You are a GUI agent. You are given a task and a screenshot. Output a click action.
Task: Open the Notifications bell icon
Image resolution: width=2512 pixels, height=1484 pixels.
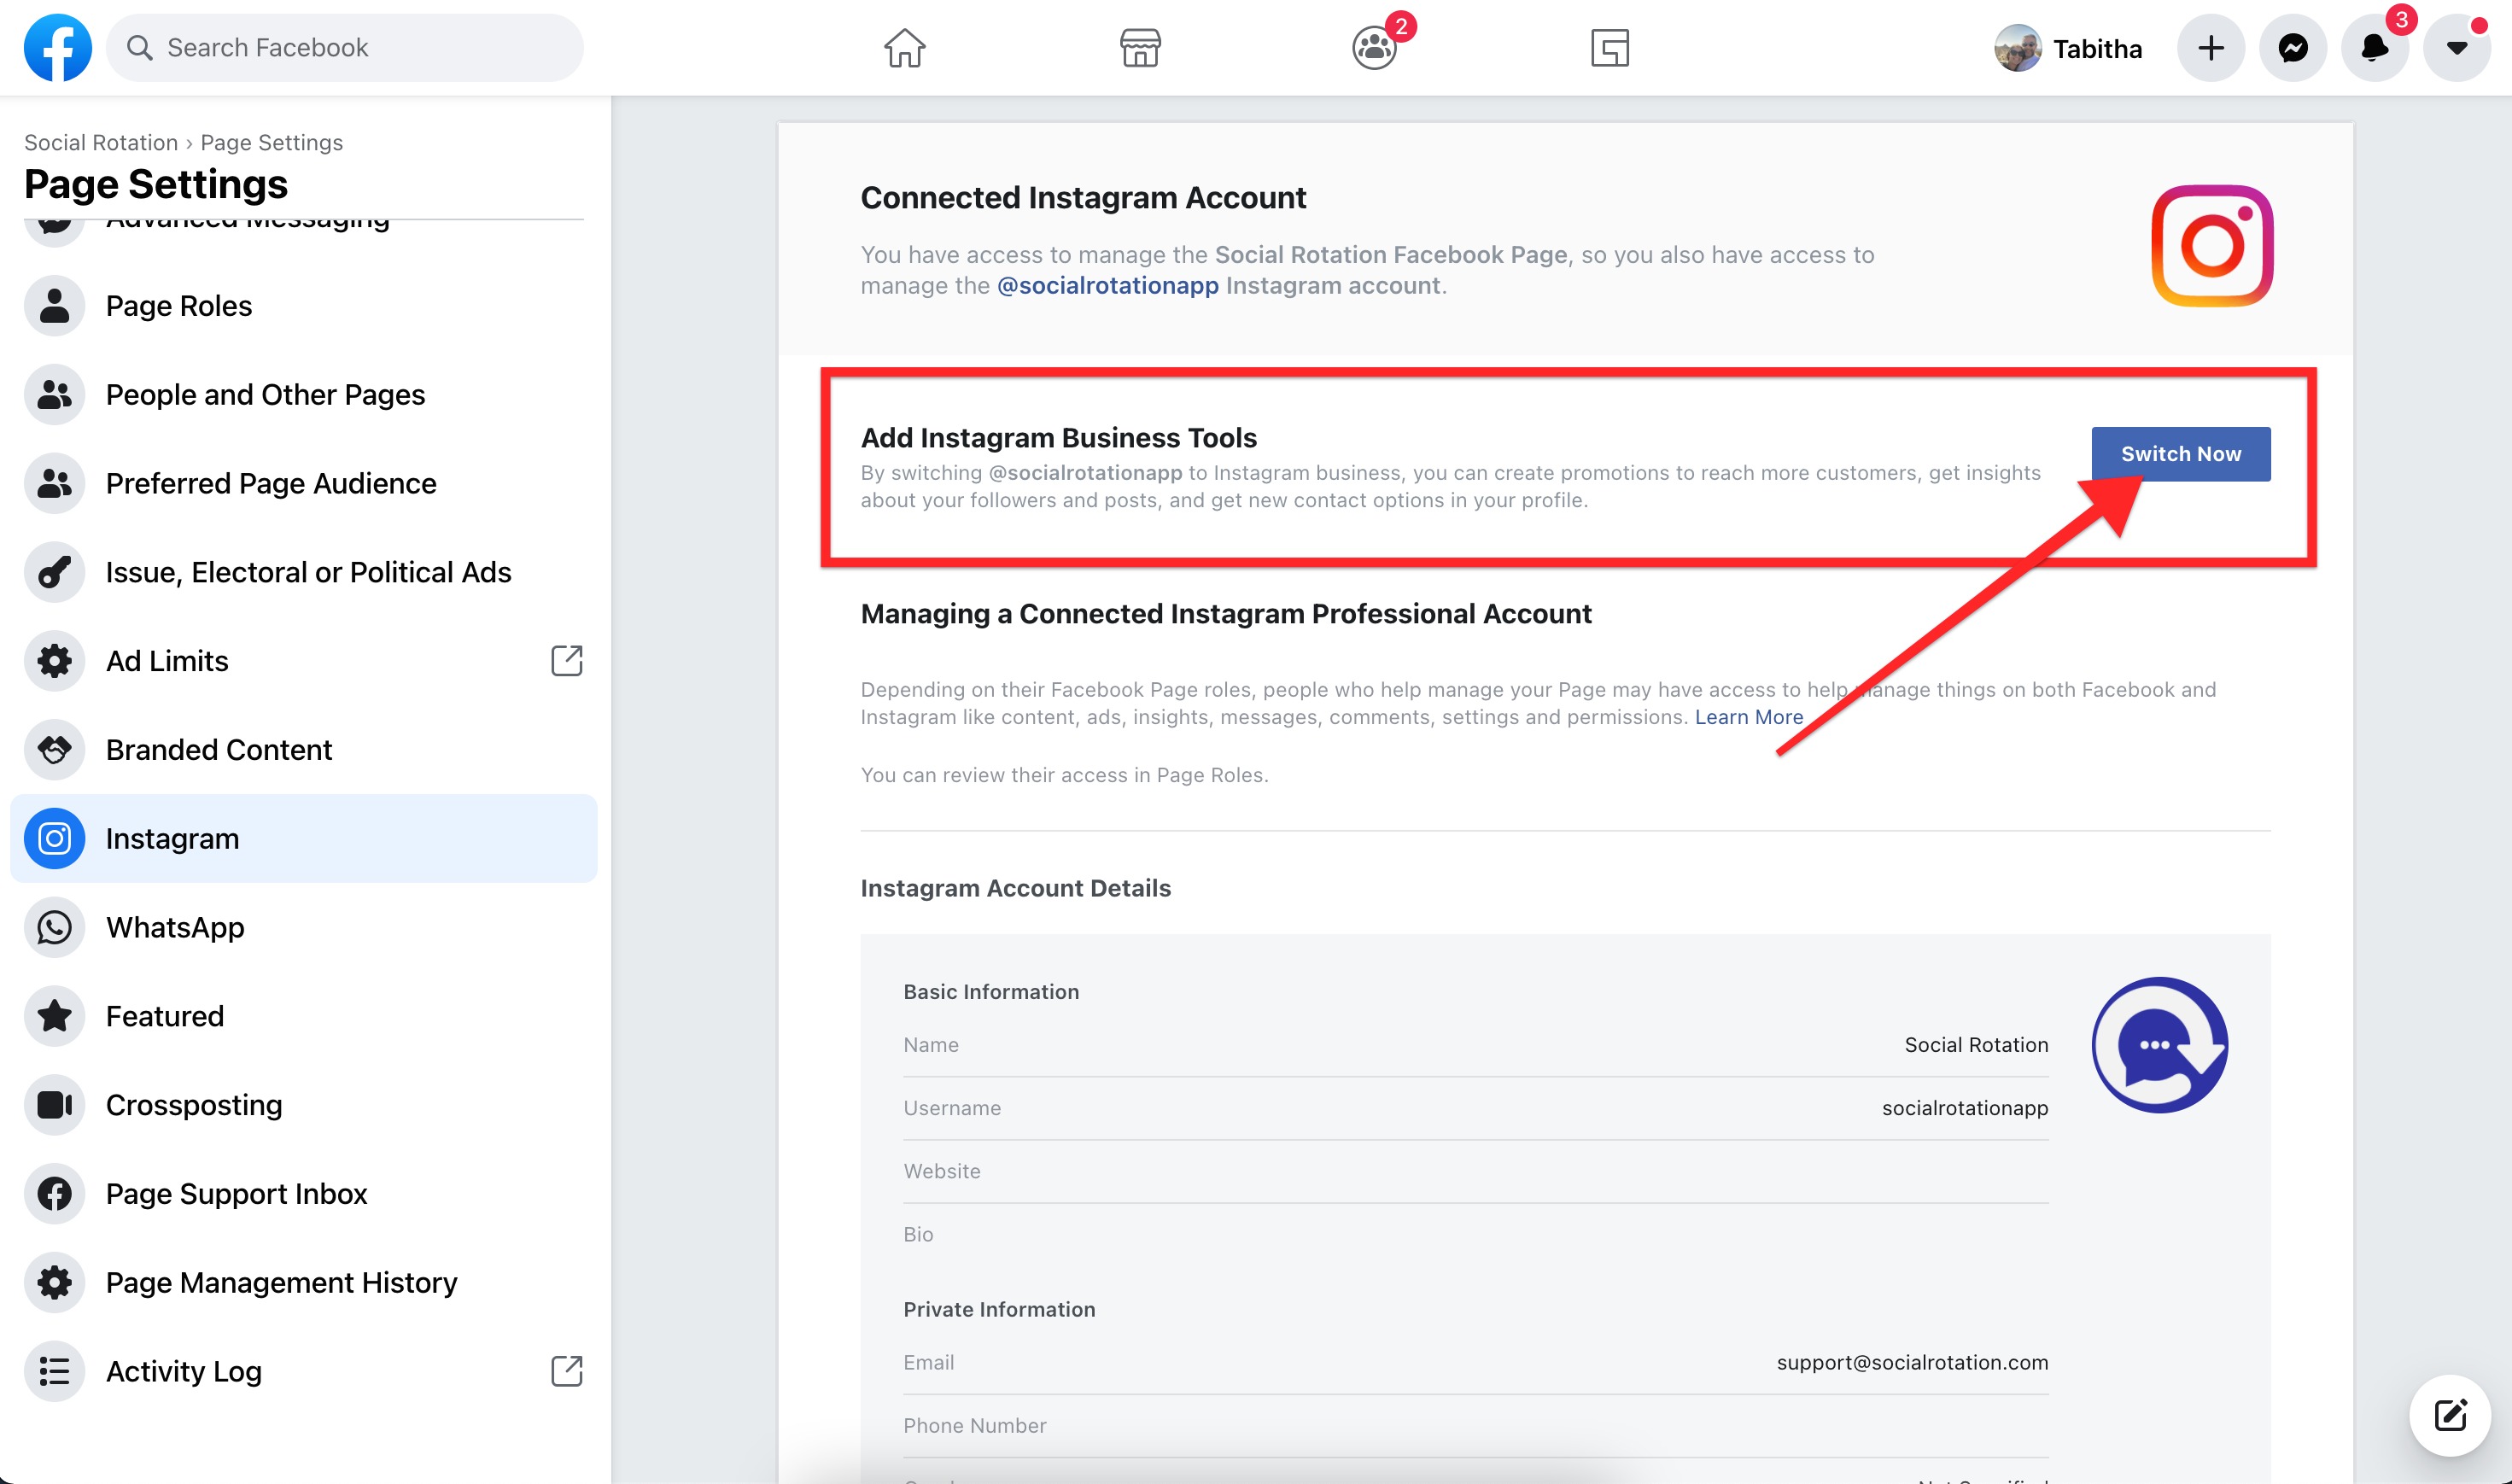tap(2375, 47)
